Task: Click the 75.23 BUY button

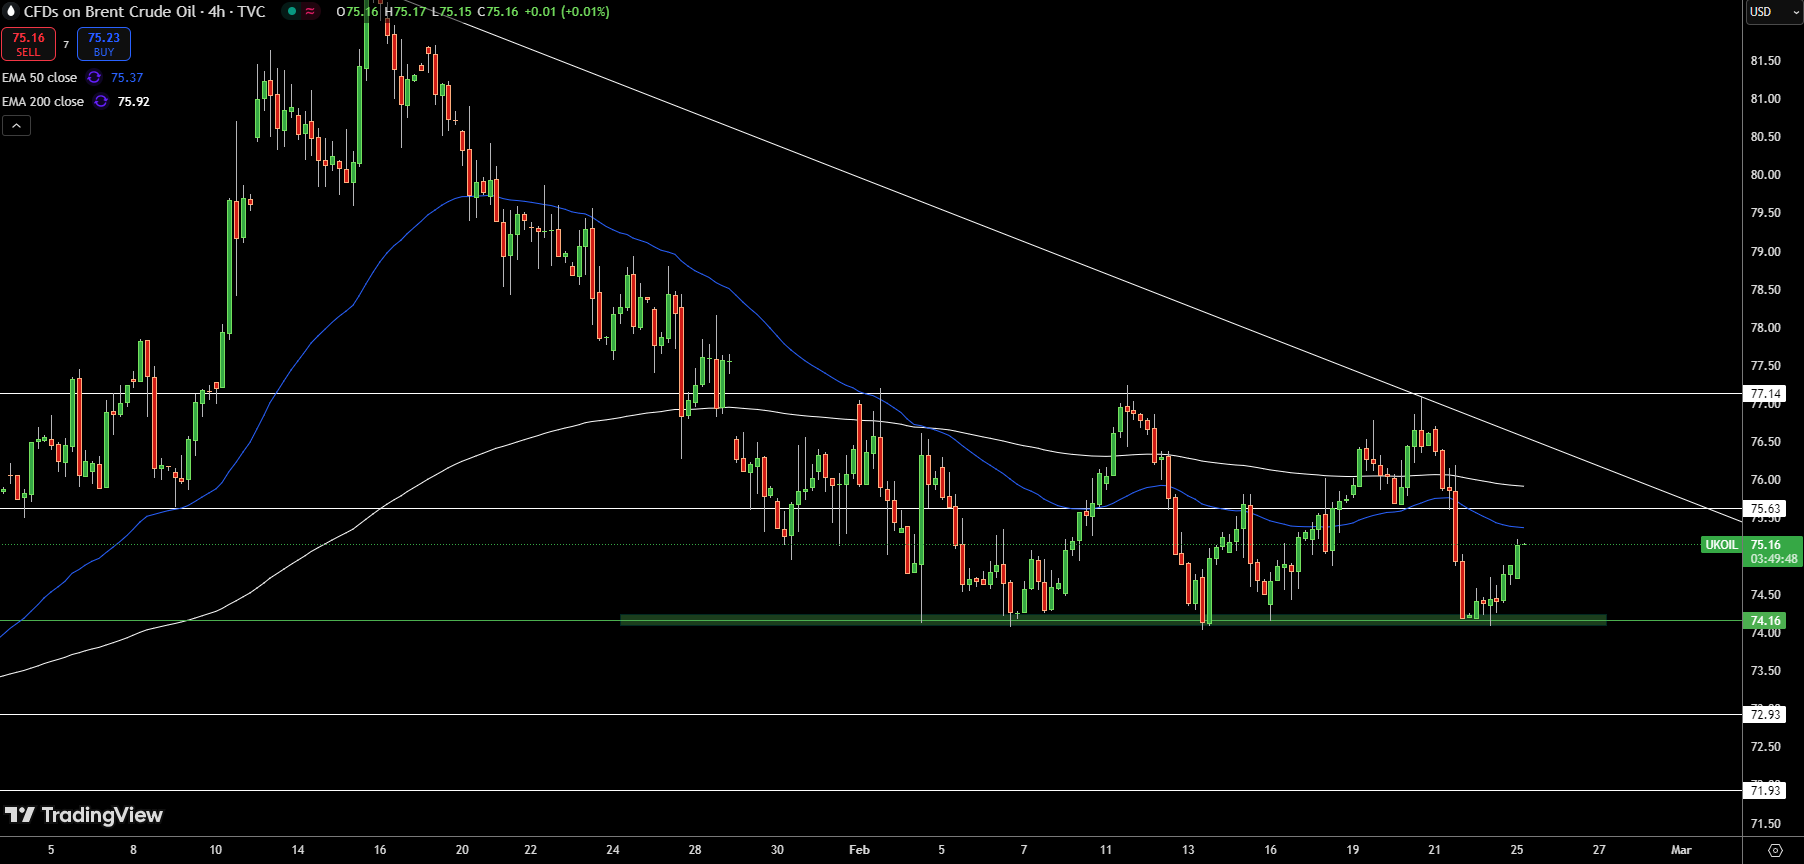Action: click(104, 44)
